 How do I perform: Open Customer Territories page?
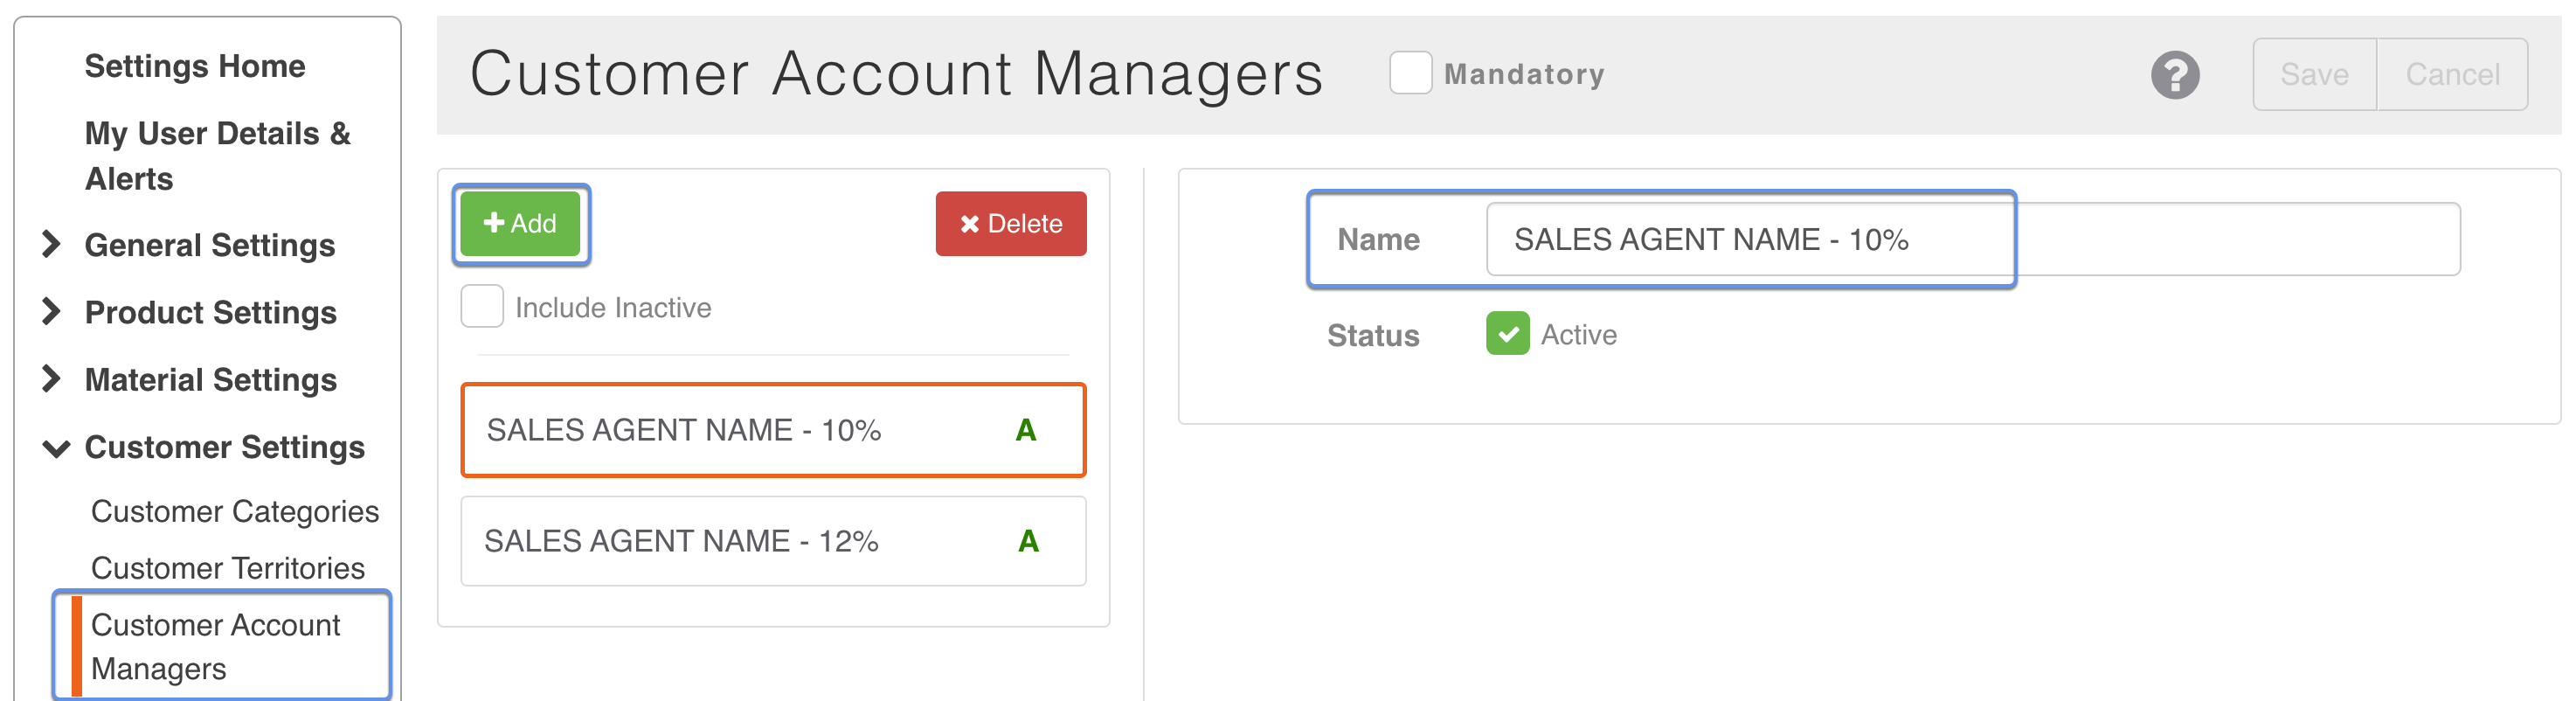click(227, 568)
